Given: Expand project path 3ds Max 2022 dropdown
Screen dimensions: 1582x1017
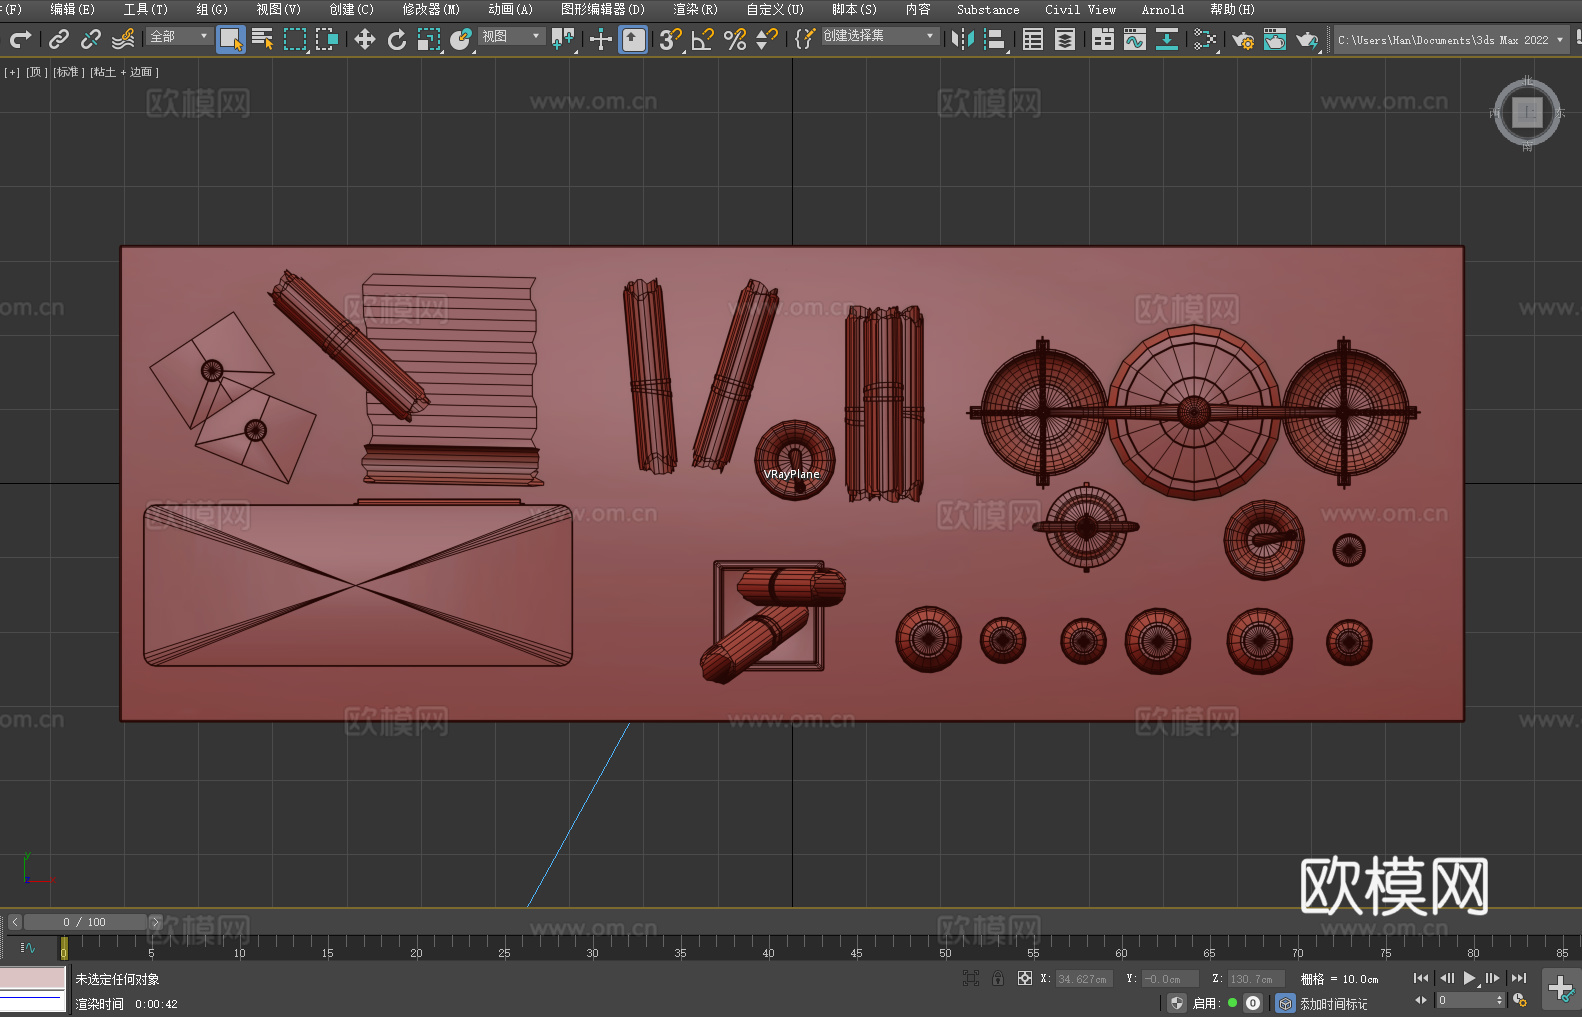Looking at the screenshot, I should click(x=1559, y=40).
